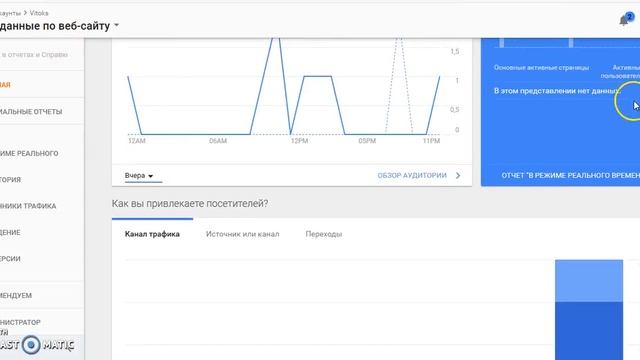Select the Канал трафика tab
This screenshot has width=640, height=360.
click(x=152, y=234)
